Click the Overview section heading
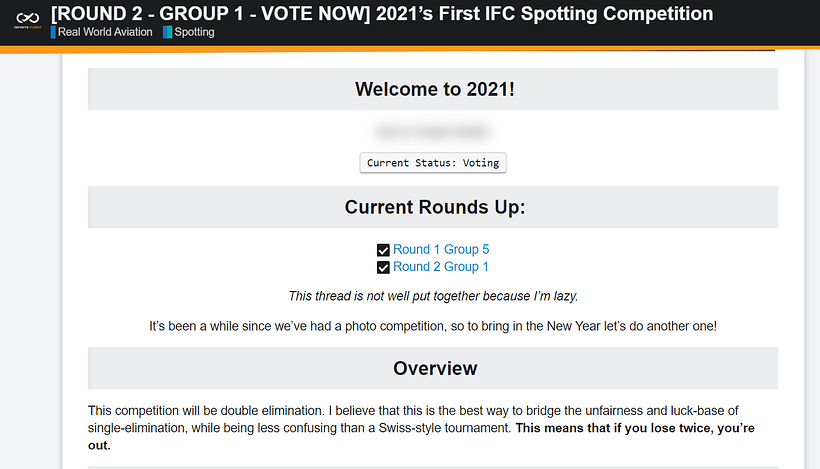 [x=434, y=368]
